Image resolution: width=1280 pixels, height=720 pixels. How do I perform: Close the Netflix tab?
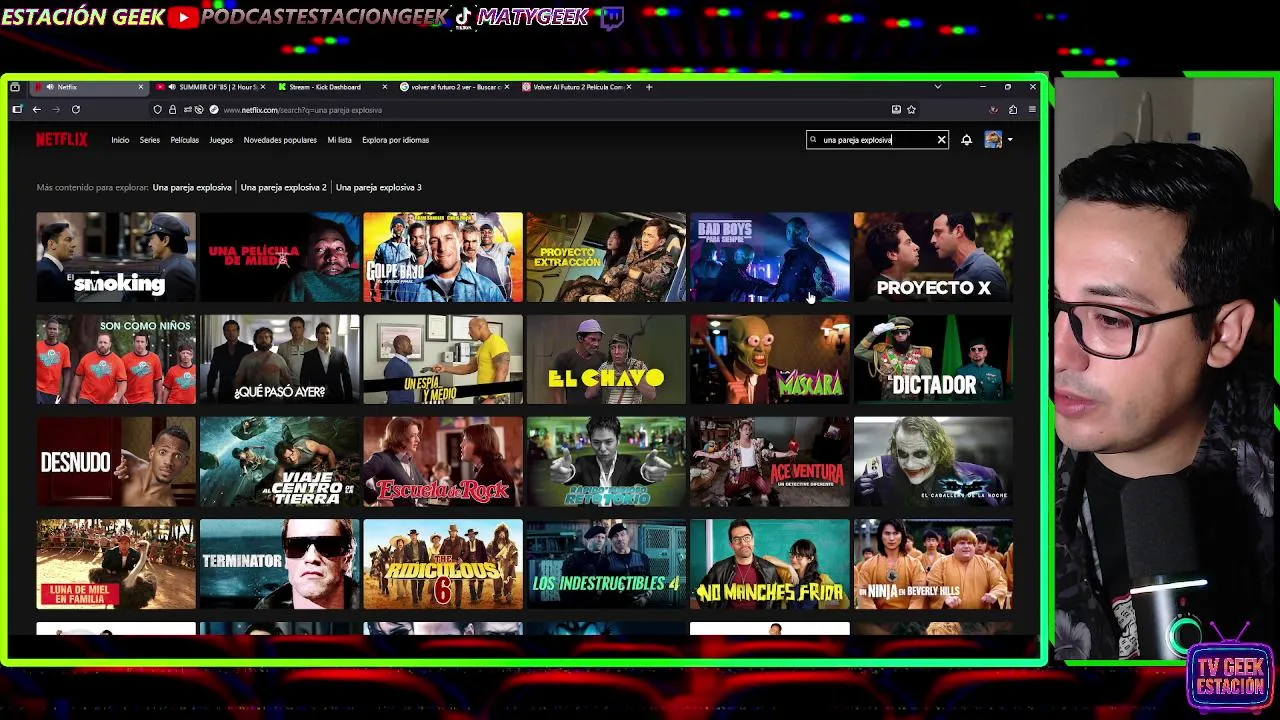pos(140,87)
